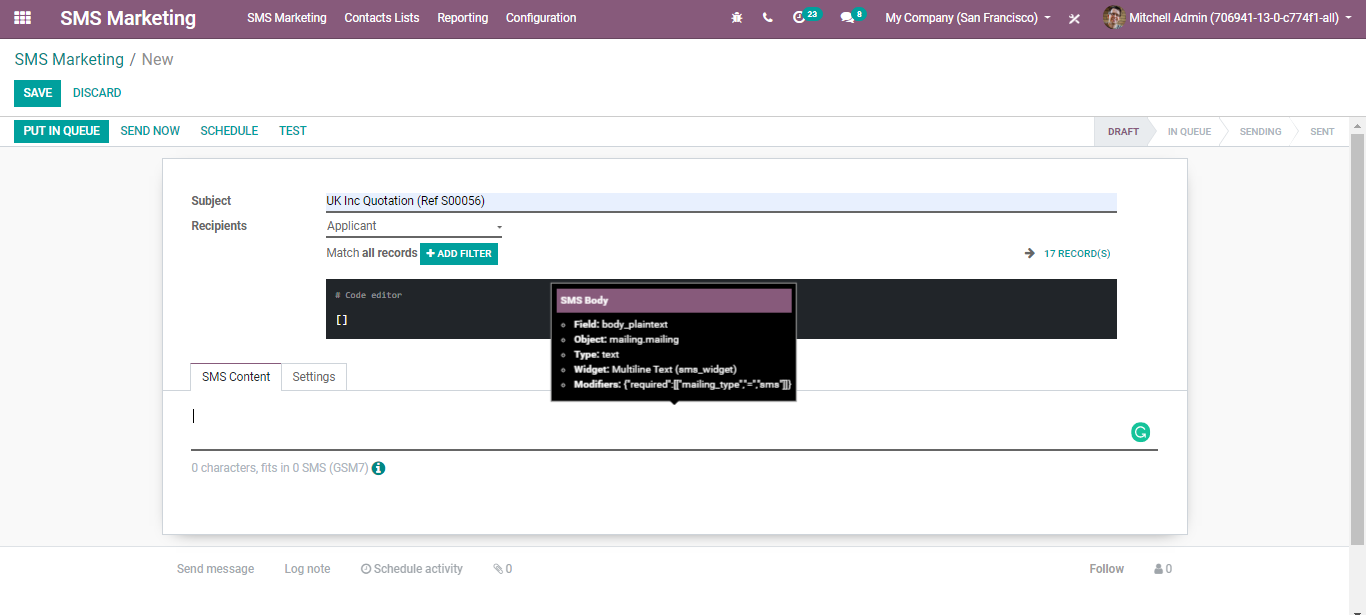1366x615 pixels.
Task: Switch to the Settings tab
Action: (x=314, y=377)
